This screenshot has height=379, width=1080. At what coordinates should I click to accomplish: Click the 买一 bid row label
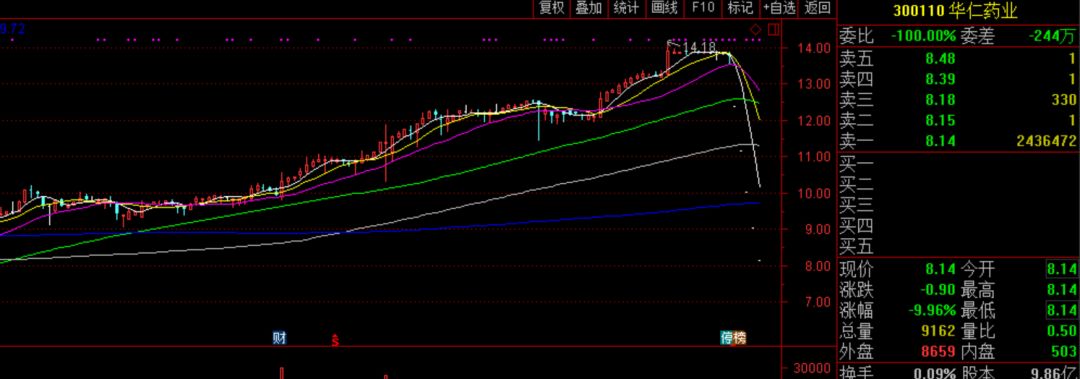point(855,164)
